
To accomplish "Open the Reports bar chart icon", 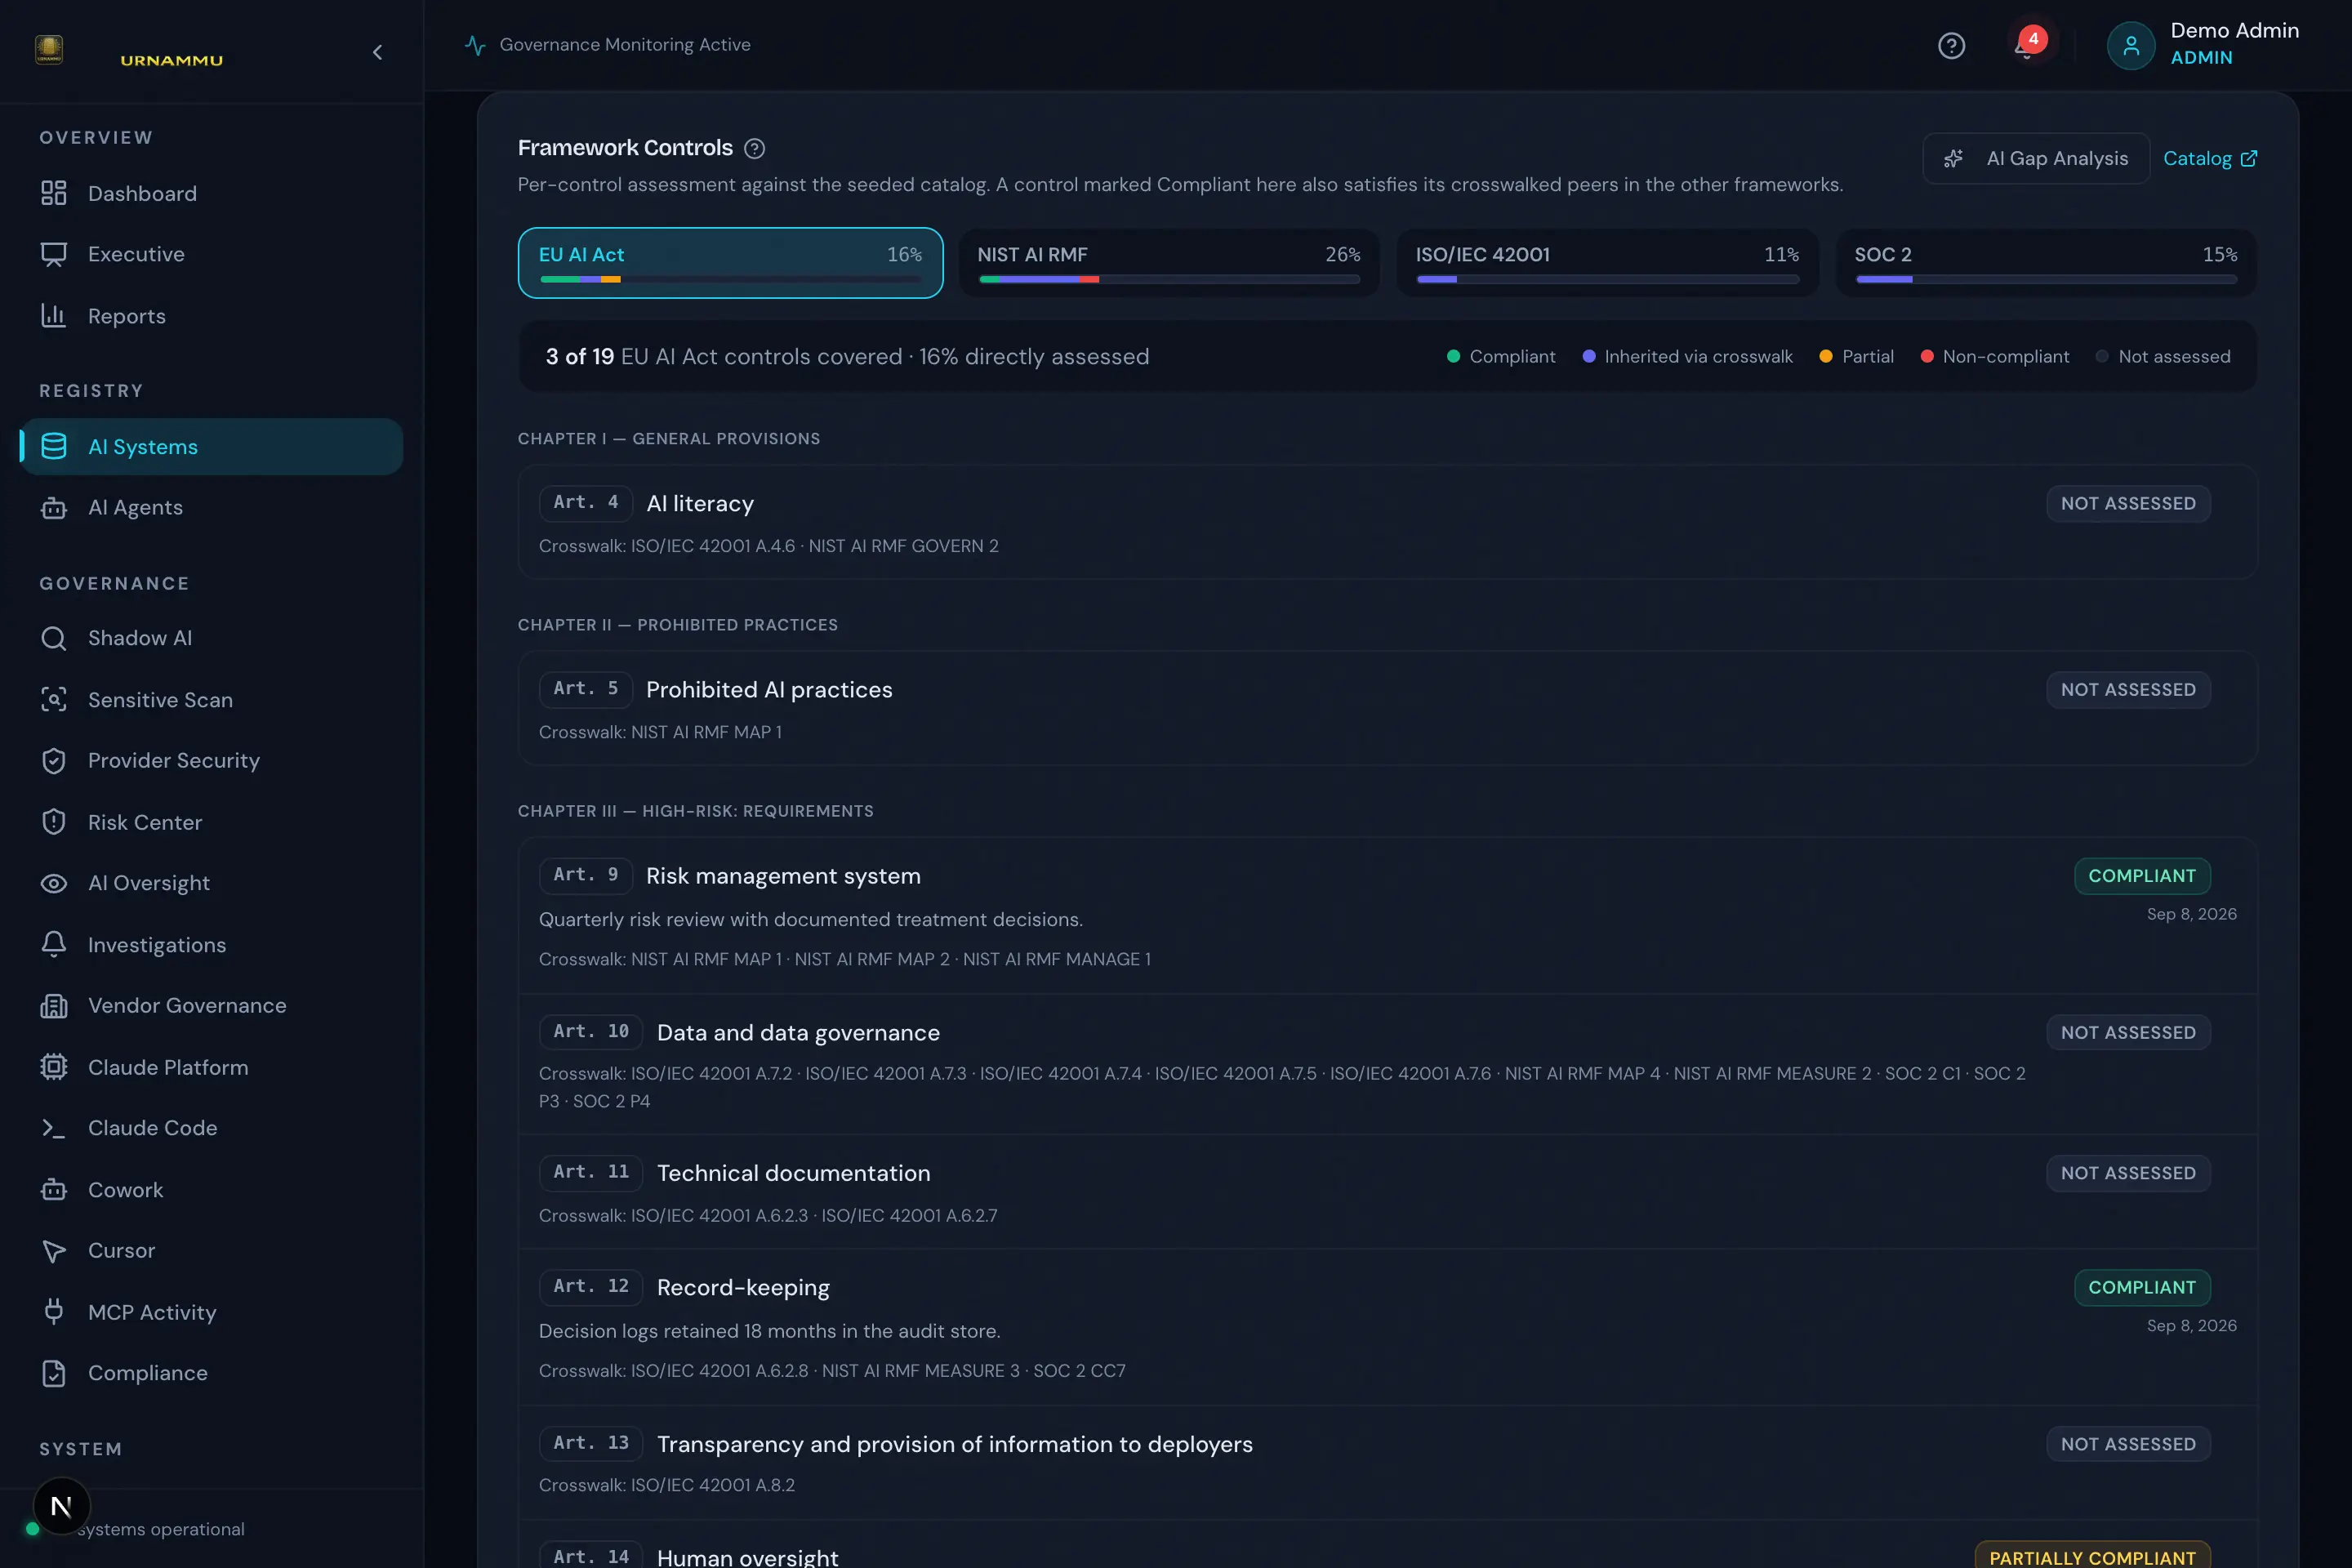I will pyautogui.click(x=54, y=316).
